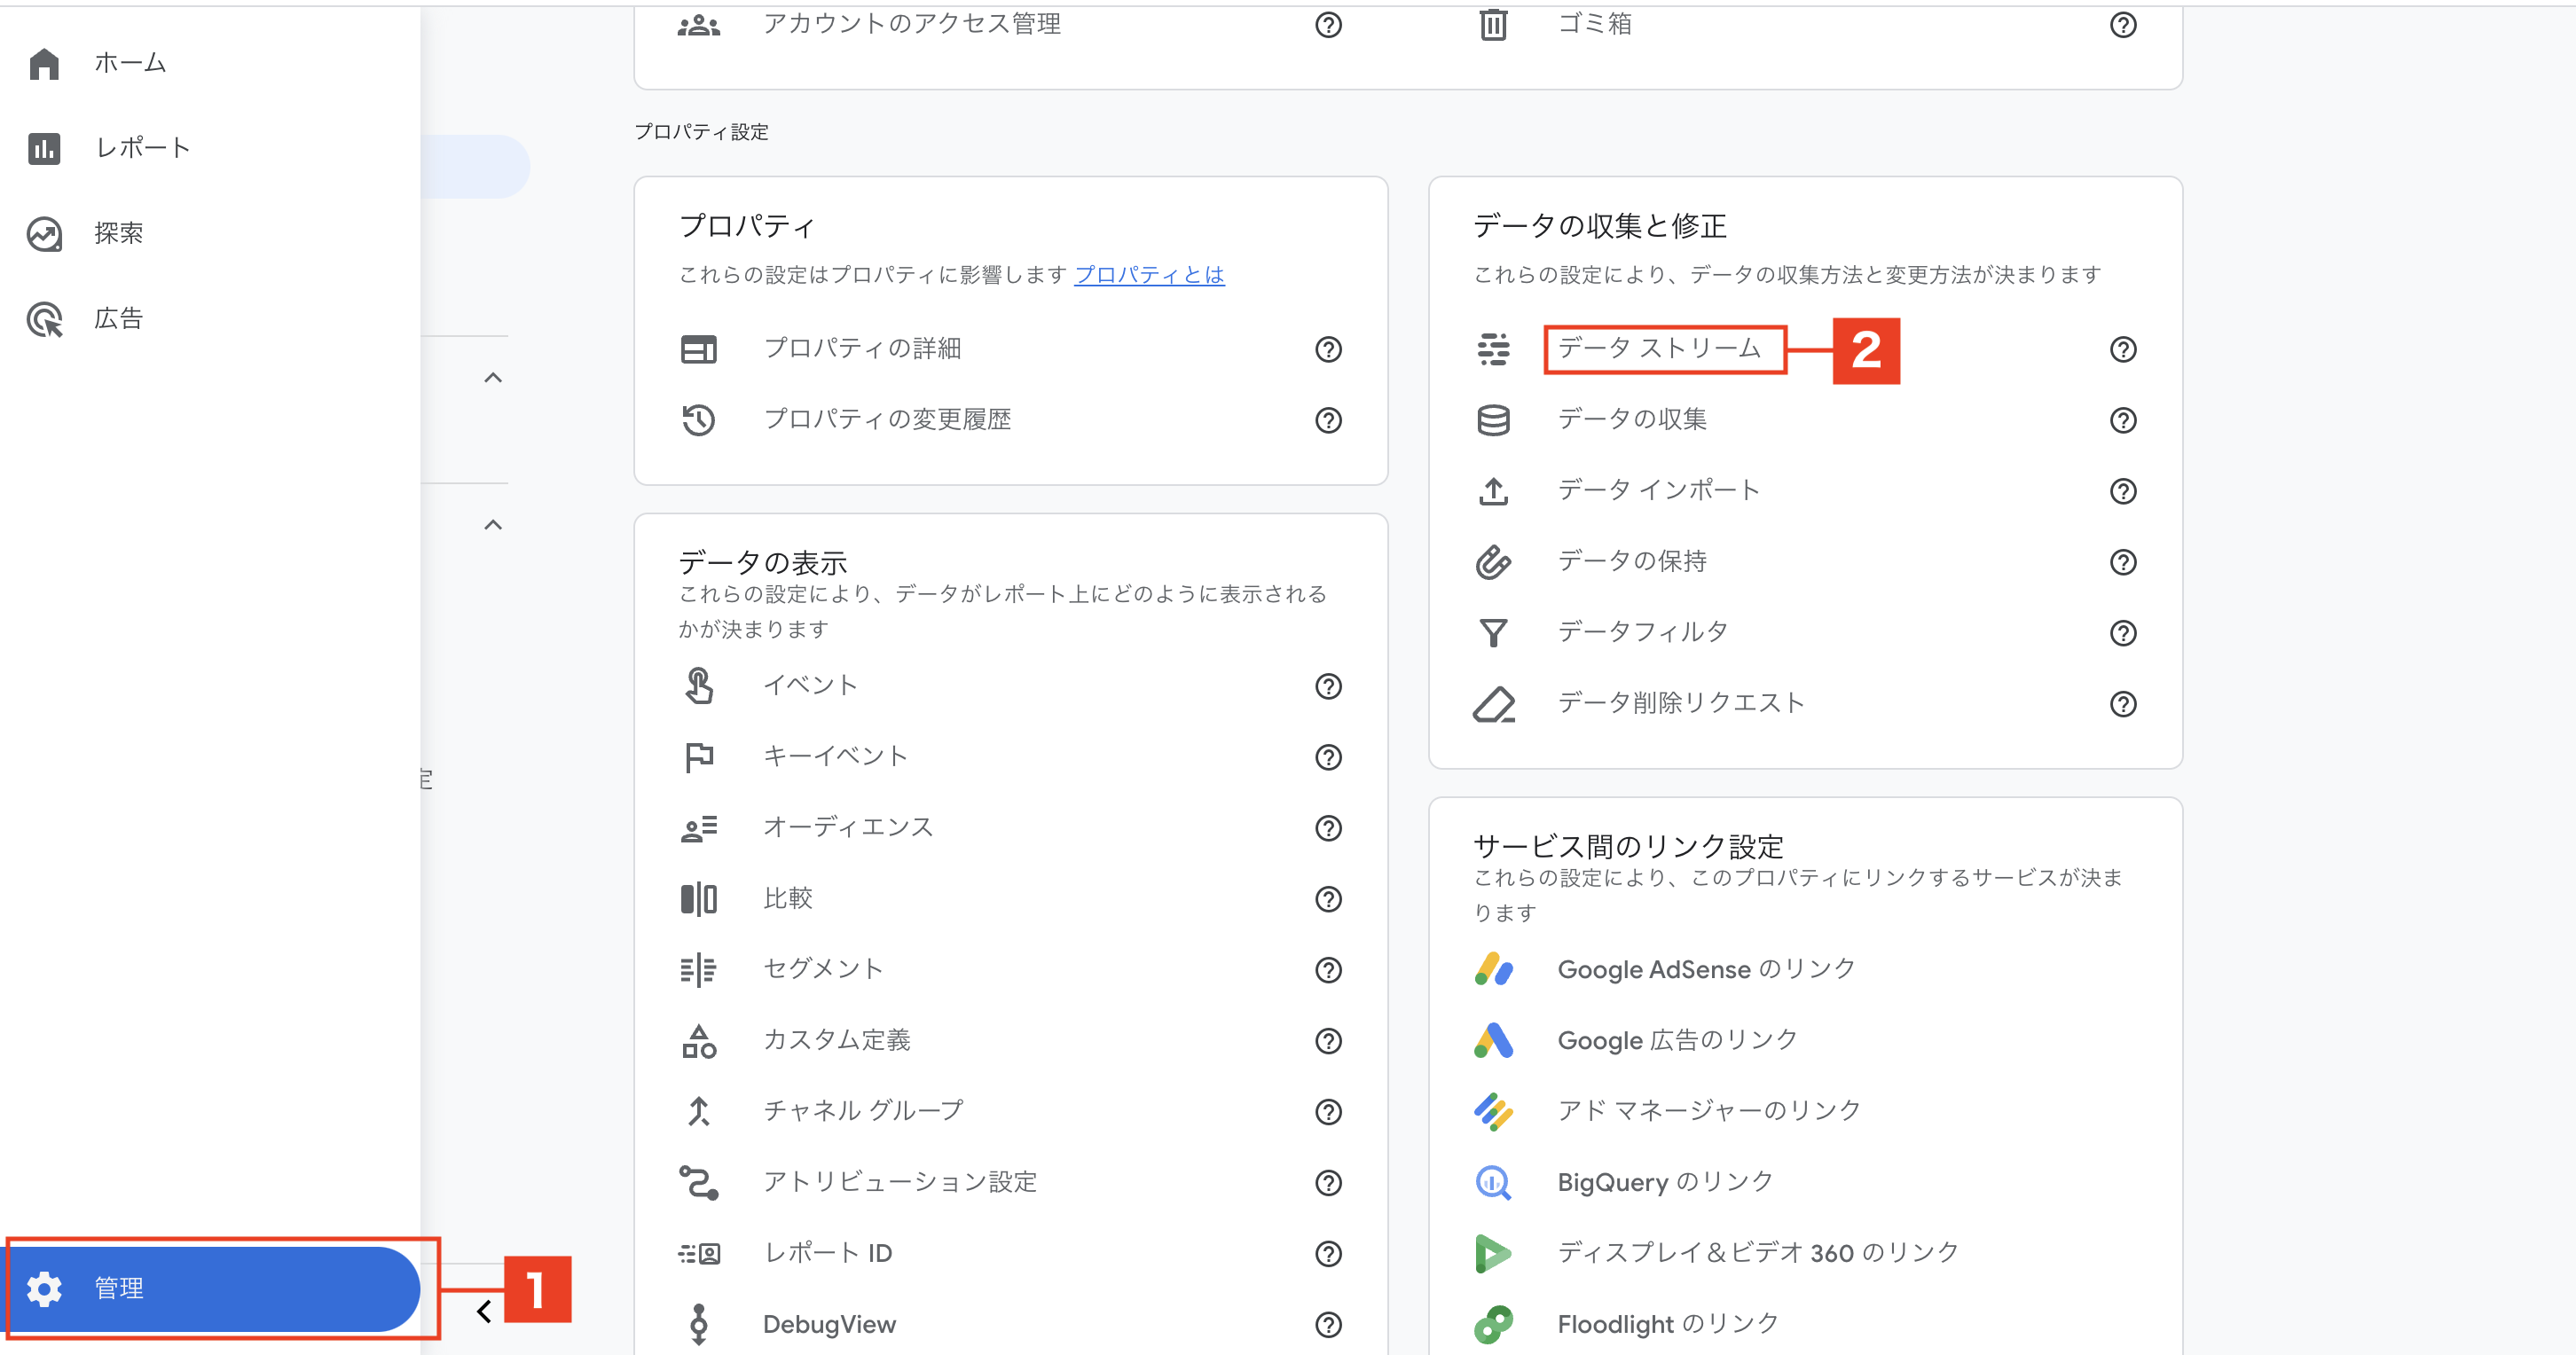This screenshot has height=1355, width=2576.
Task: Open Floodlight のリンク
Action: [x=1668, y=1324]
